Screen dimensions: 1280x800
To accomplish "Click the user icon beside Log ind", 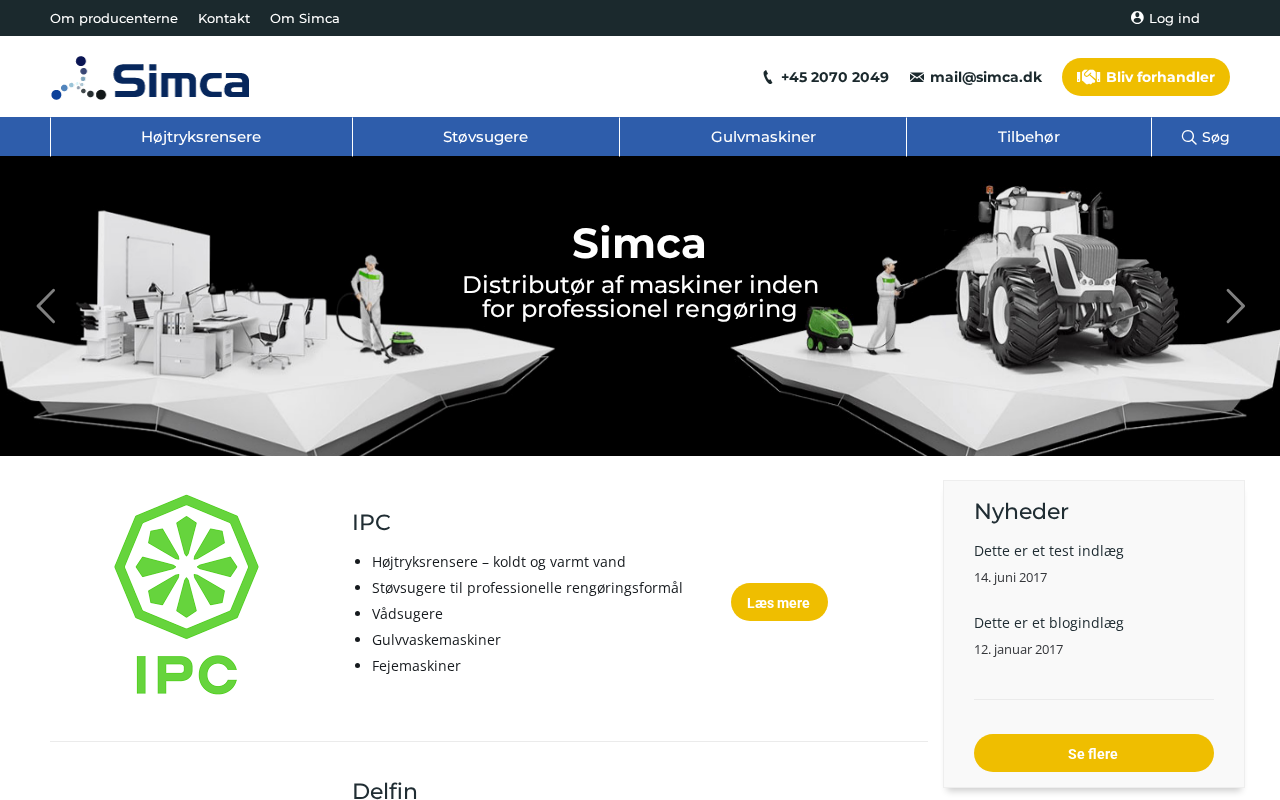I will point(1137,18).
